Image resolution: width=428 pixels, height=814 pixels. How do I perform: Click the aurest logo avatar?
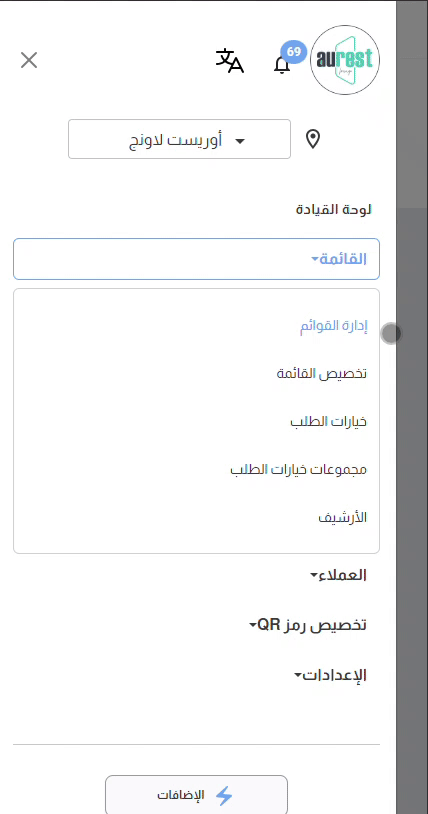(345, 60)
